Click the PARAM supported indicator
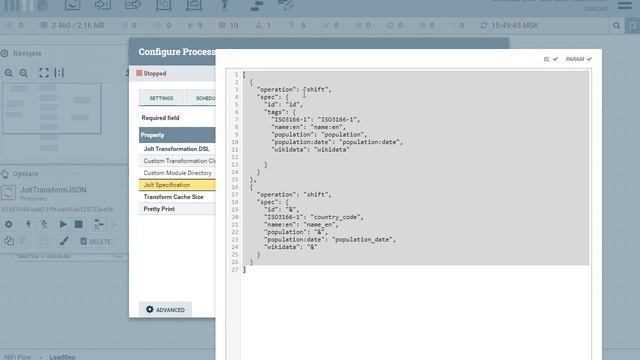The image size is (640, 360). click(x=578, y=59)
